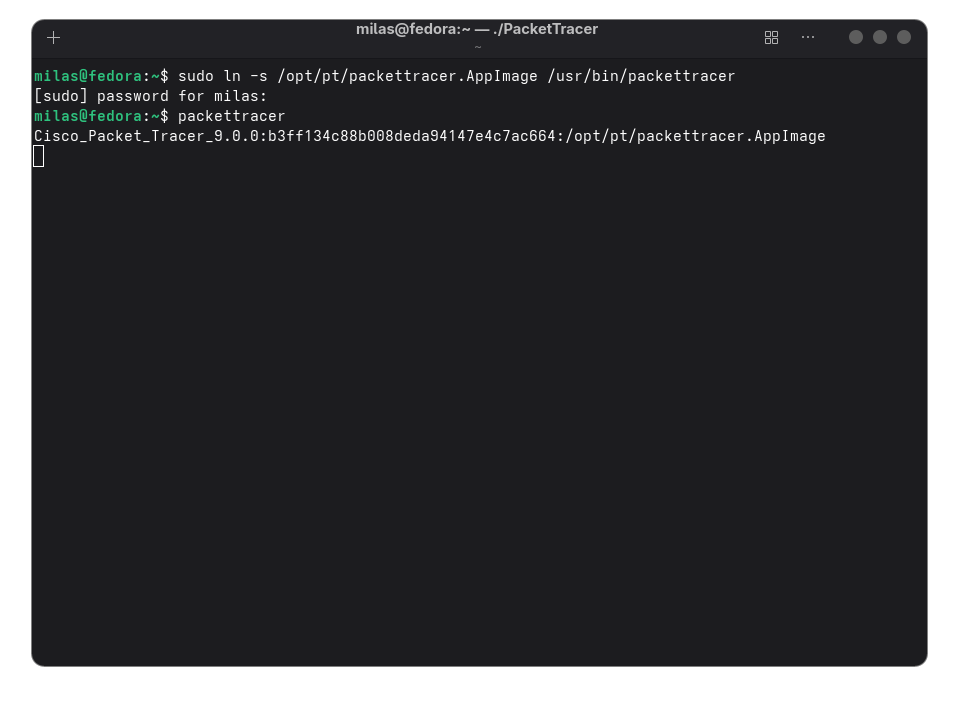Open a new terminal tab with the plus icon

click(53, 38)
